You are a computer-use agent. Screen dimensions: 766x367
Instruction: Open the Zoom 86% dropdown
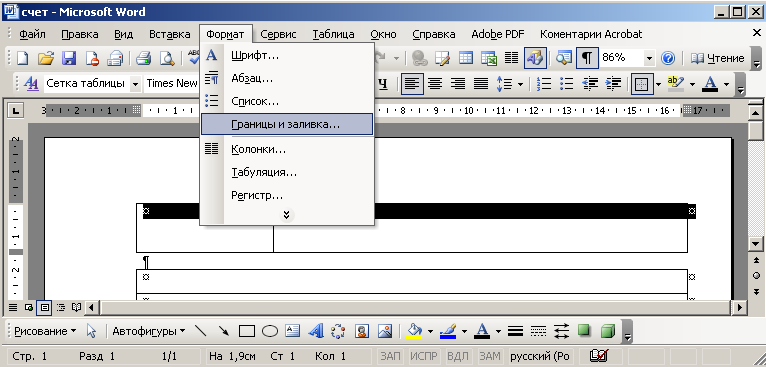(649, 58)
